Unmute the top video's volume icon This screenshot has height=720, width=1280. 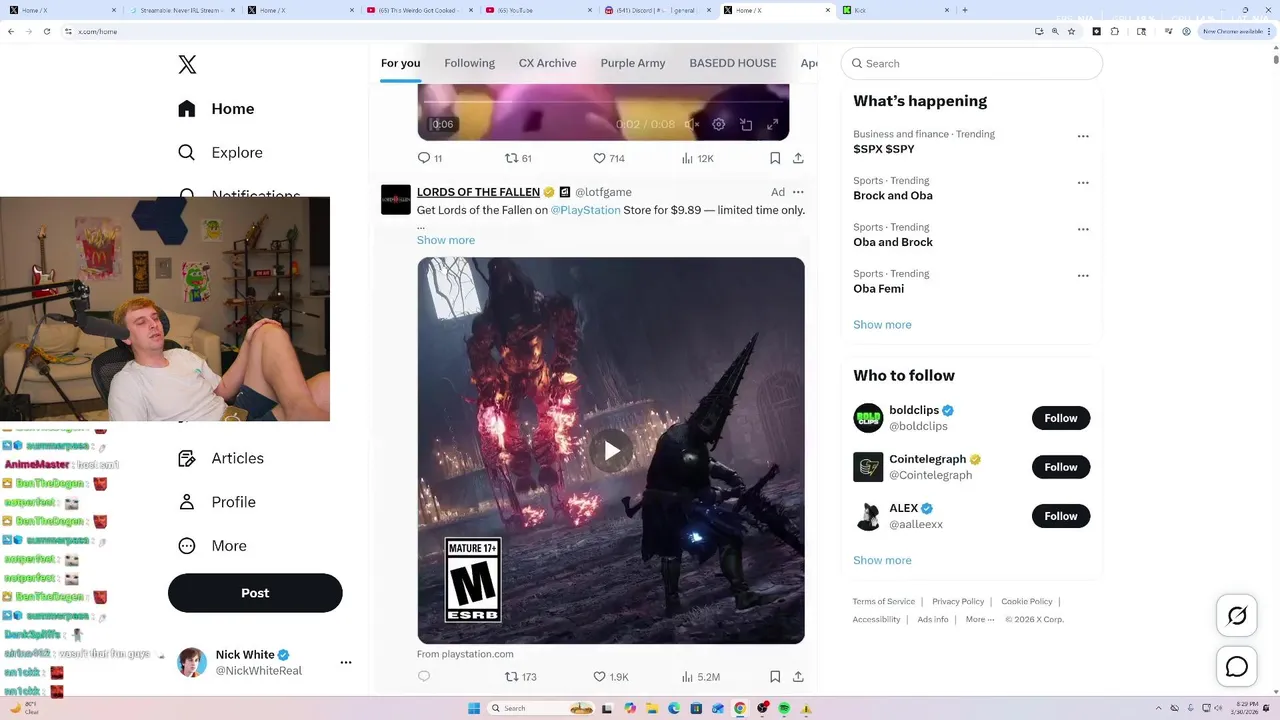pos(691,125)
